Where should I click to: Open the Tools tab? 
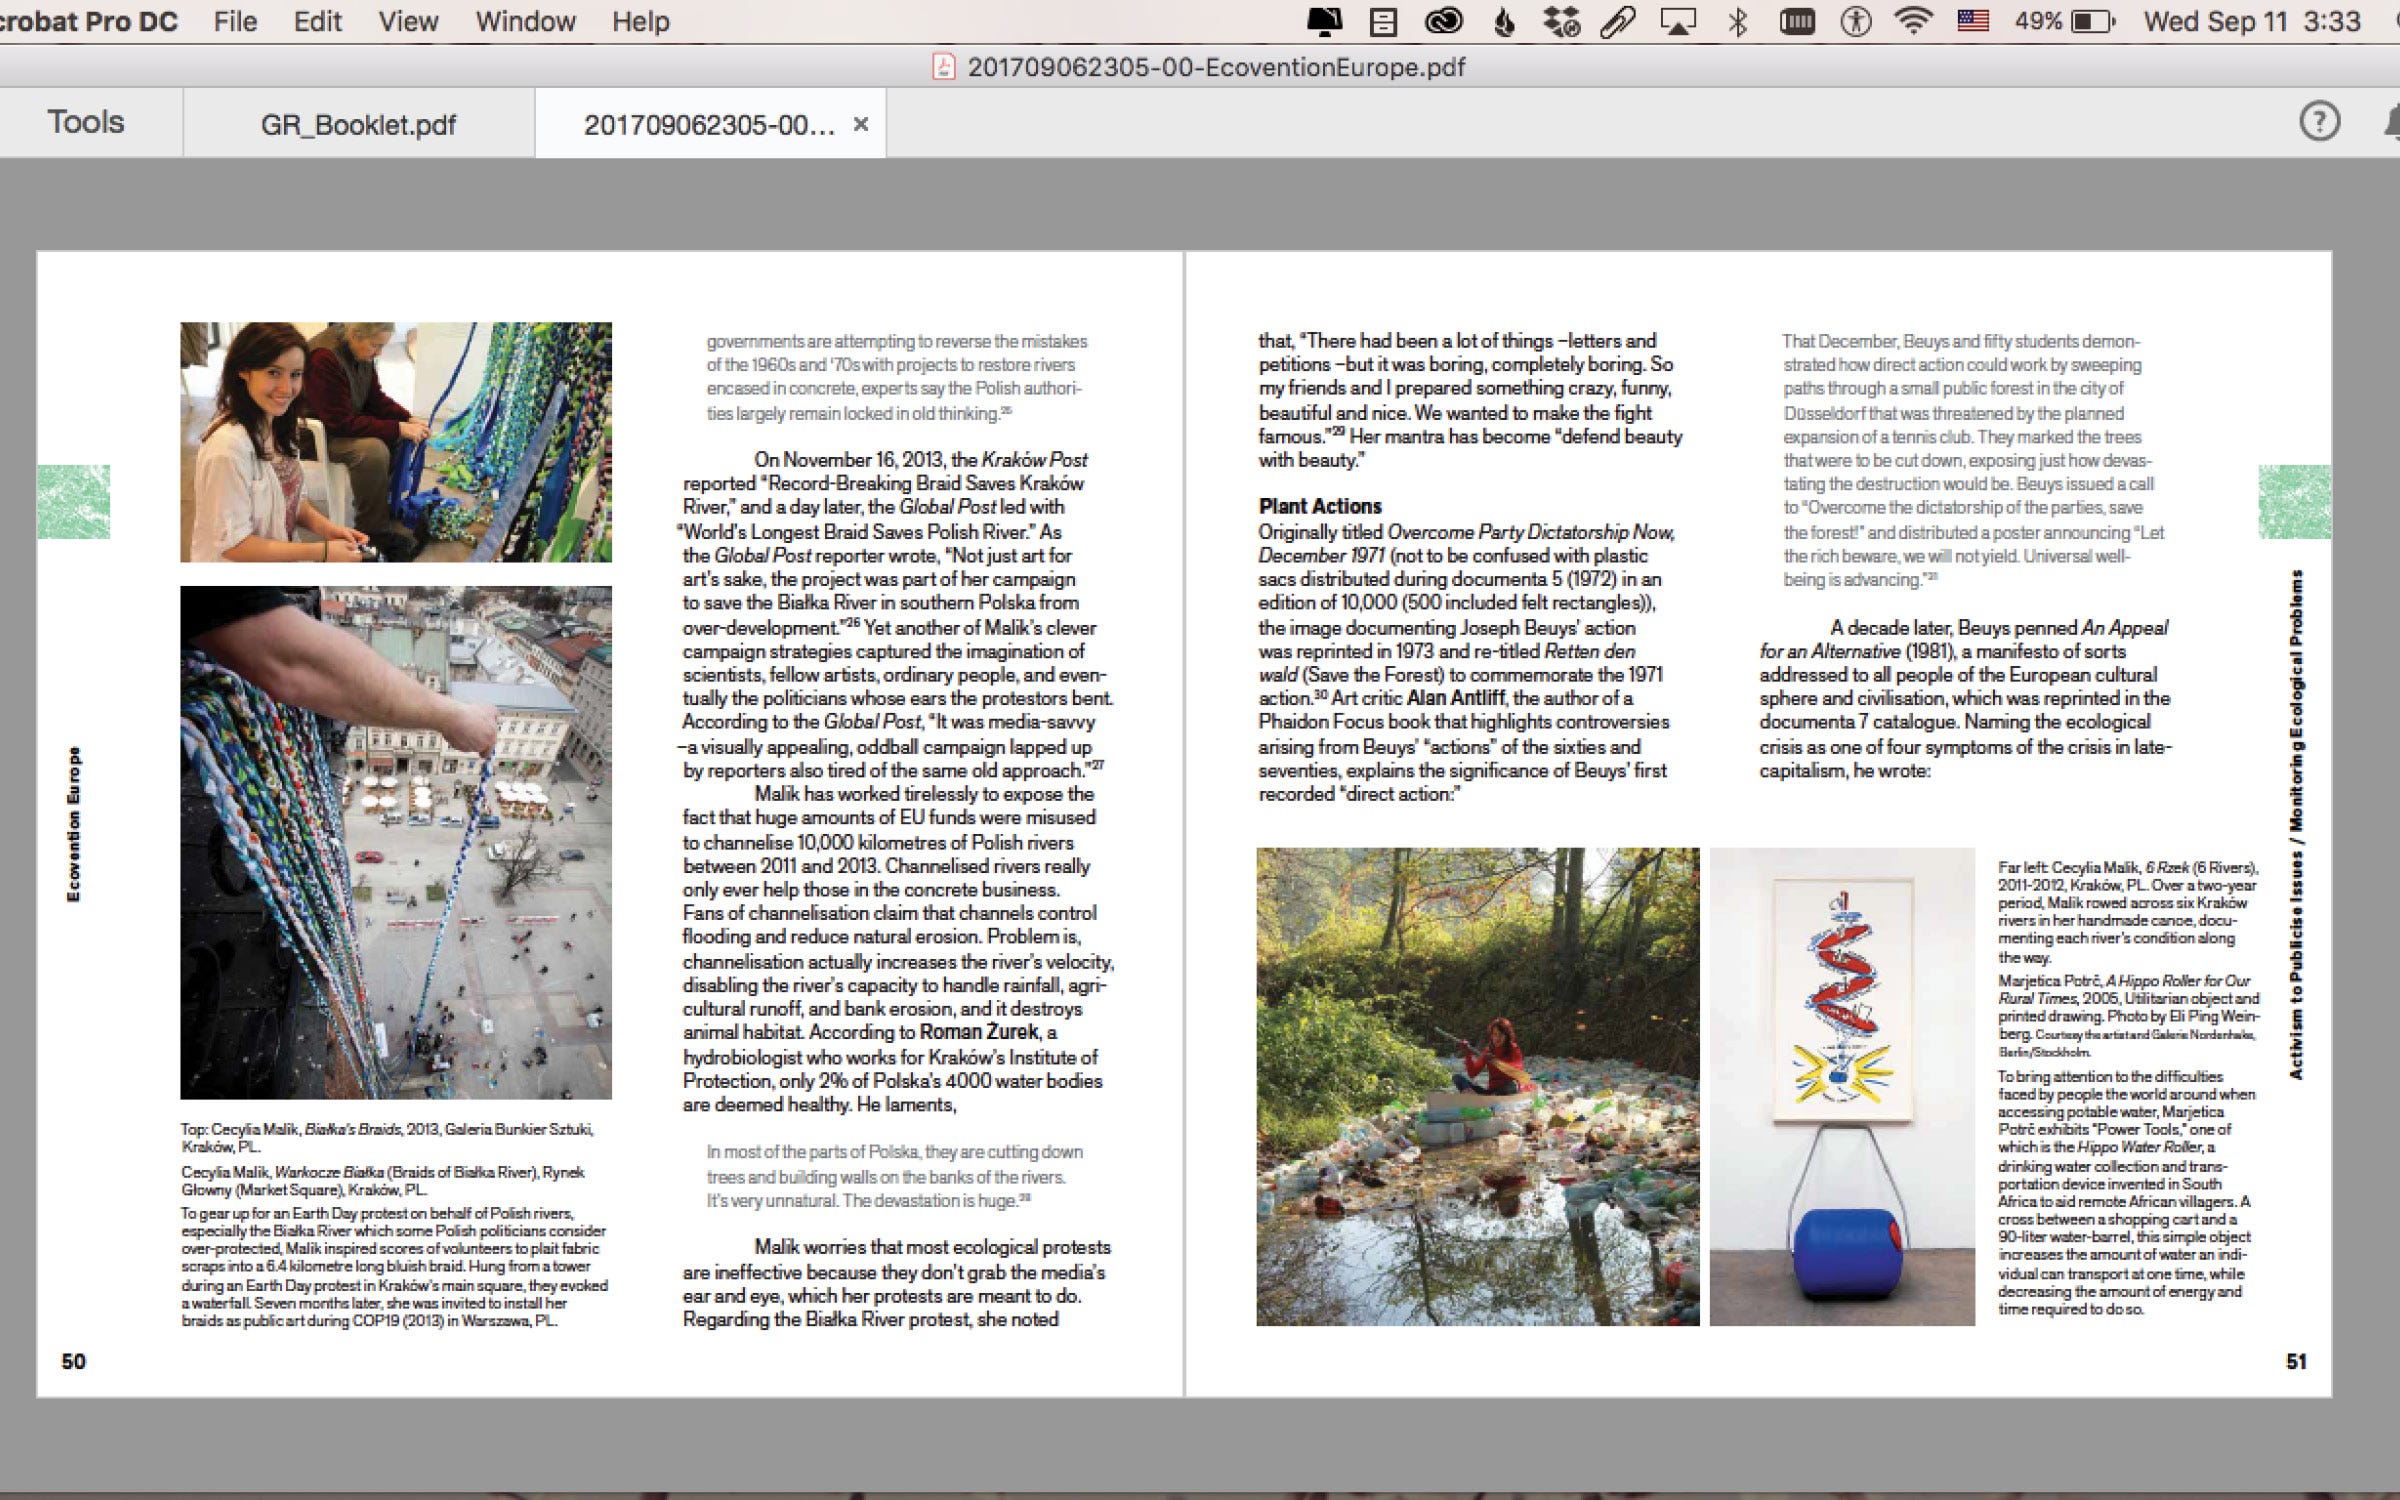point(86,122)
